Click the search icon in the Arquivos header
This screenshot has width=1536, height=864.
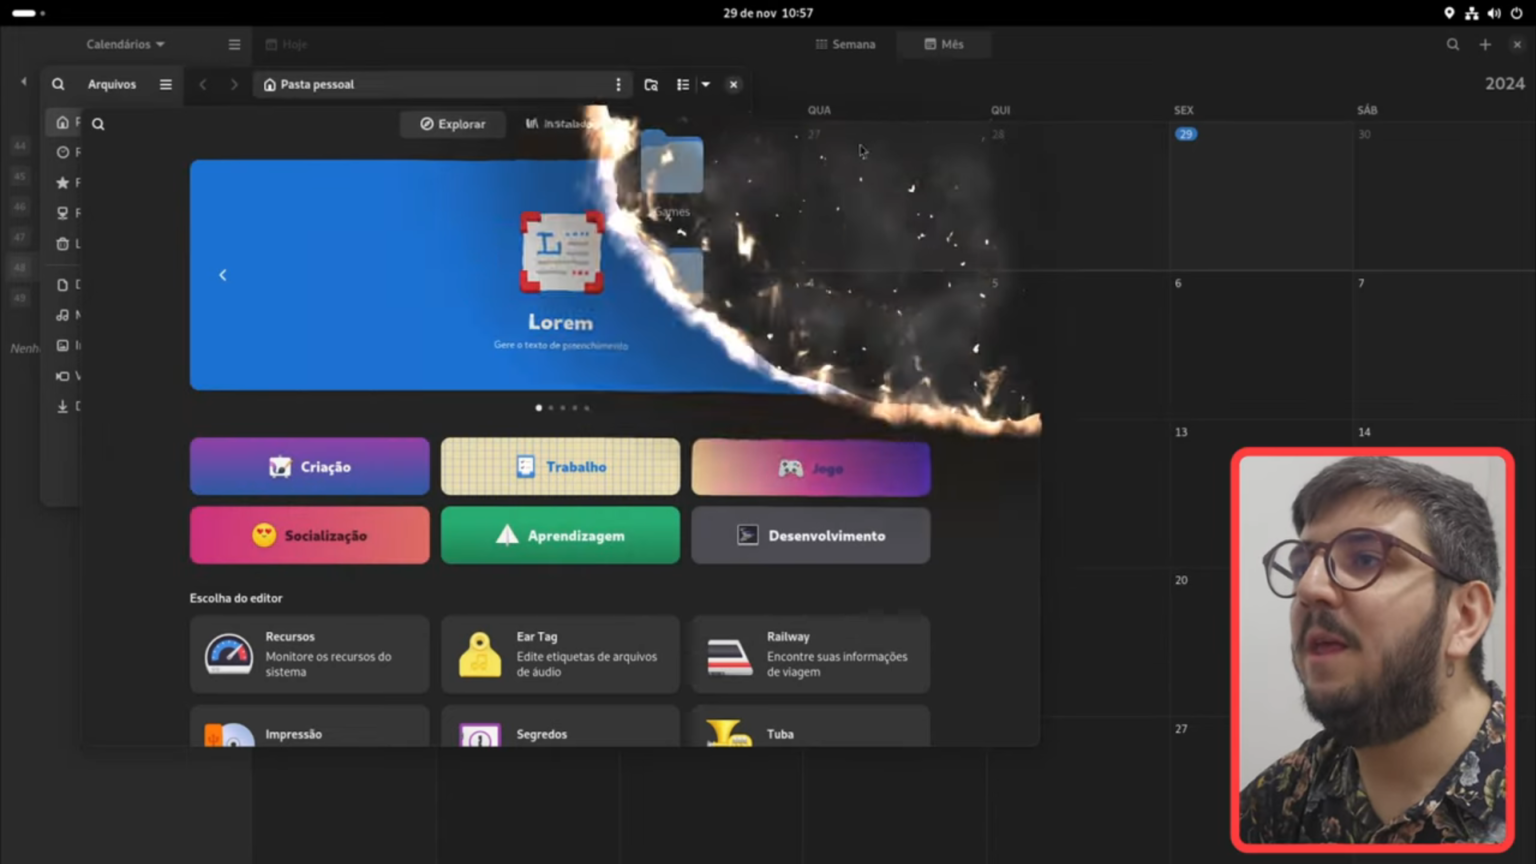point(58,84)
